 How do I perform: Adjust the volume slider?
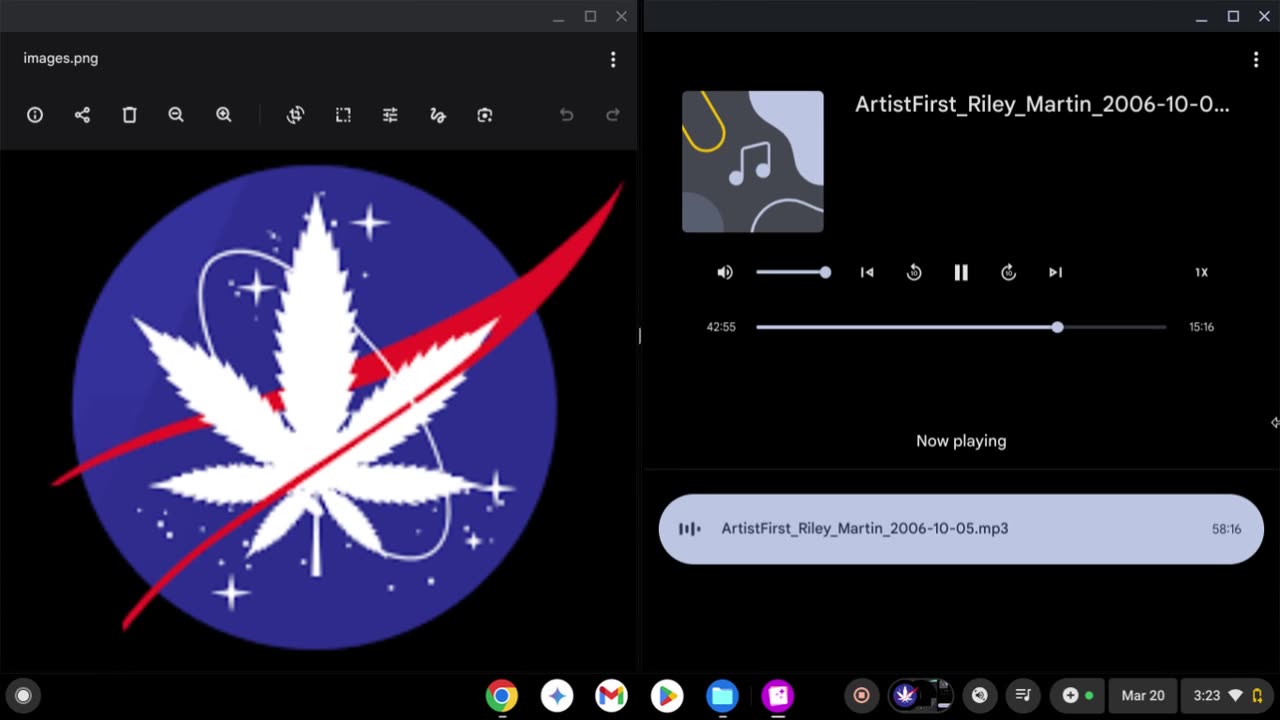(x=793, y=272)
